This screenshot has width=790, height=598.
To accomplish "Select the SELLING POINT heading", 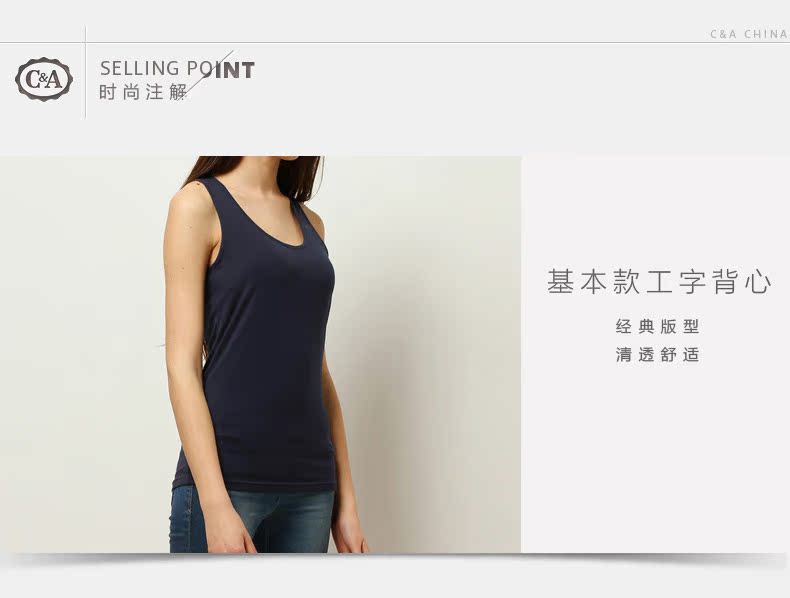I will (x=177, y=69).
